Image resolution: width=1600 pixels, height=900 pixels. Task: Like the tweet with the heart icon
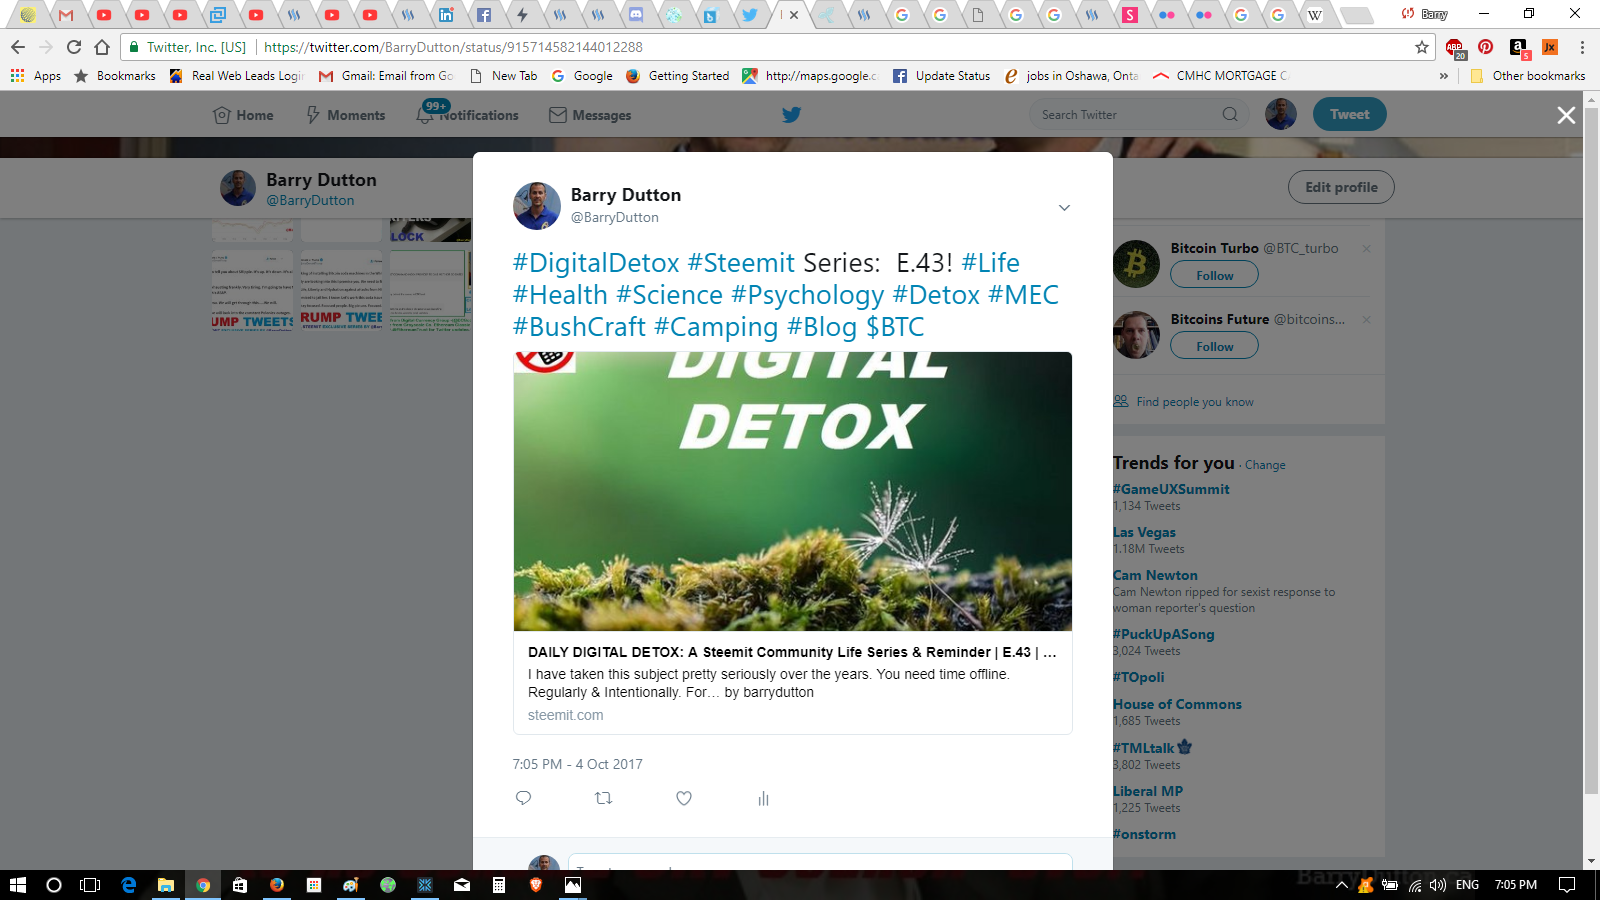click(x=684, y=798)
